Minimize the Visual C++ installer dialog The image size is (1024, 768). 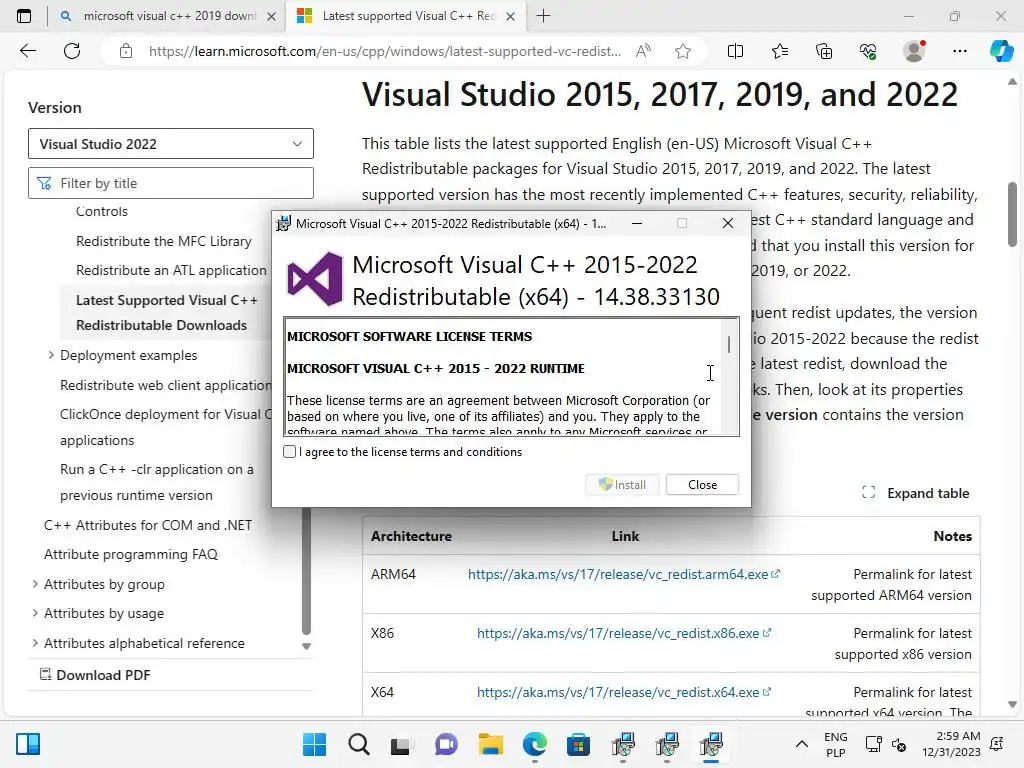[637, 223]
